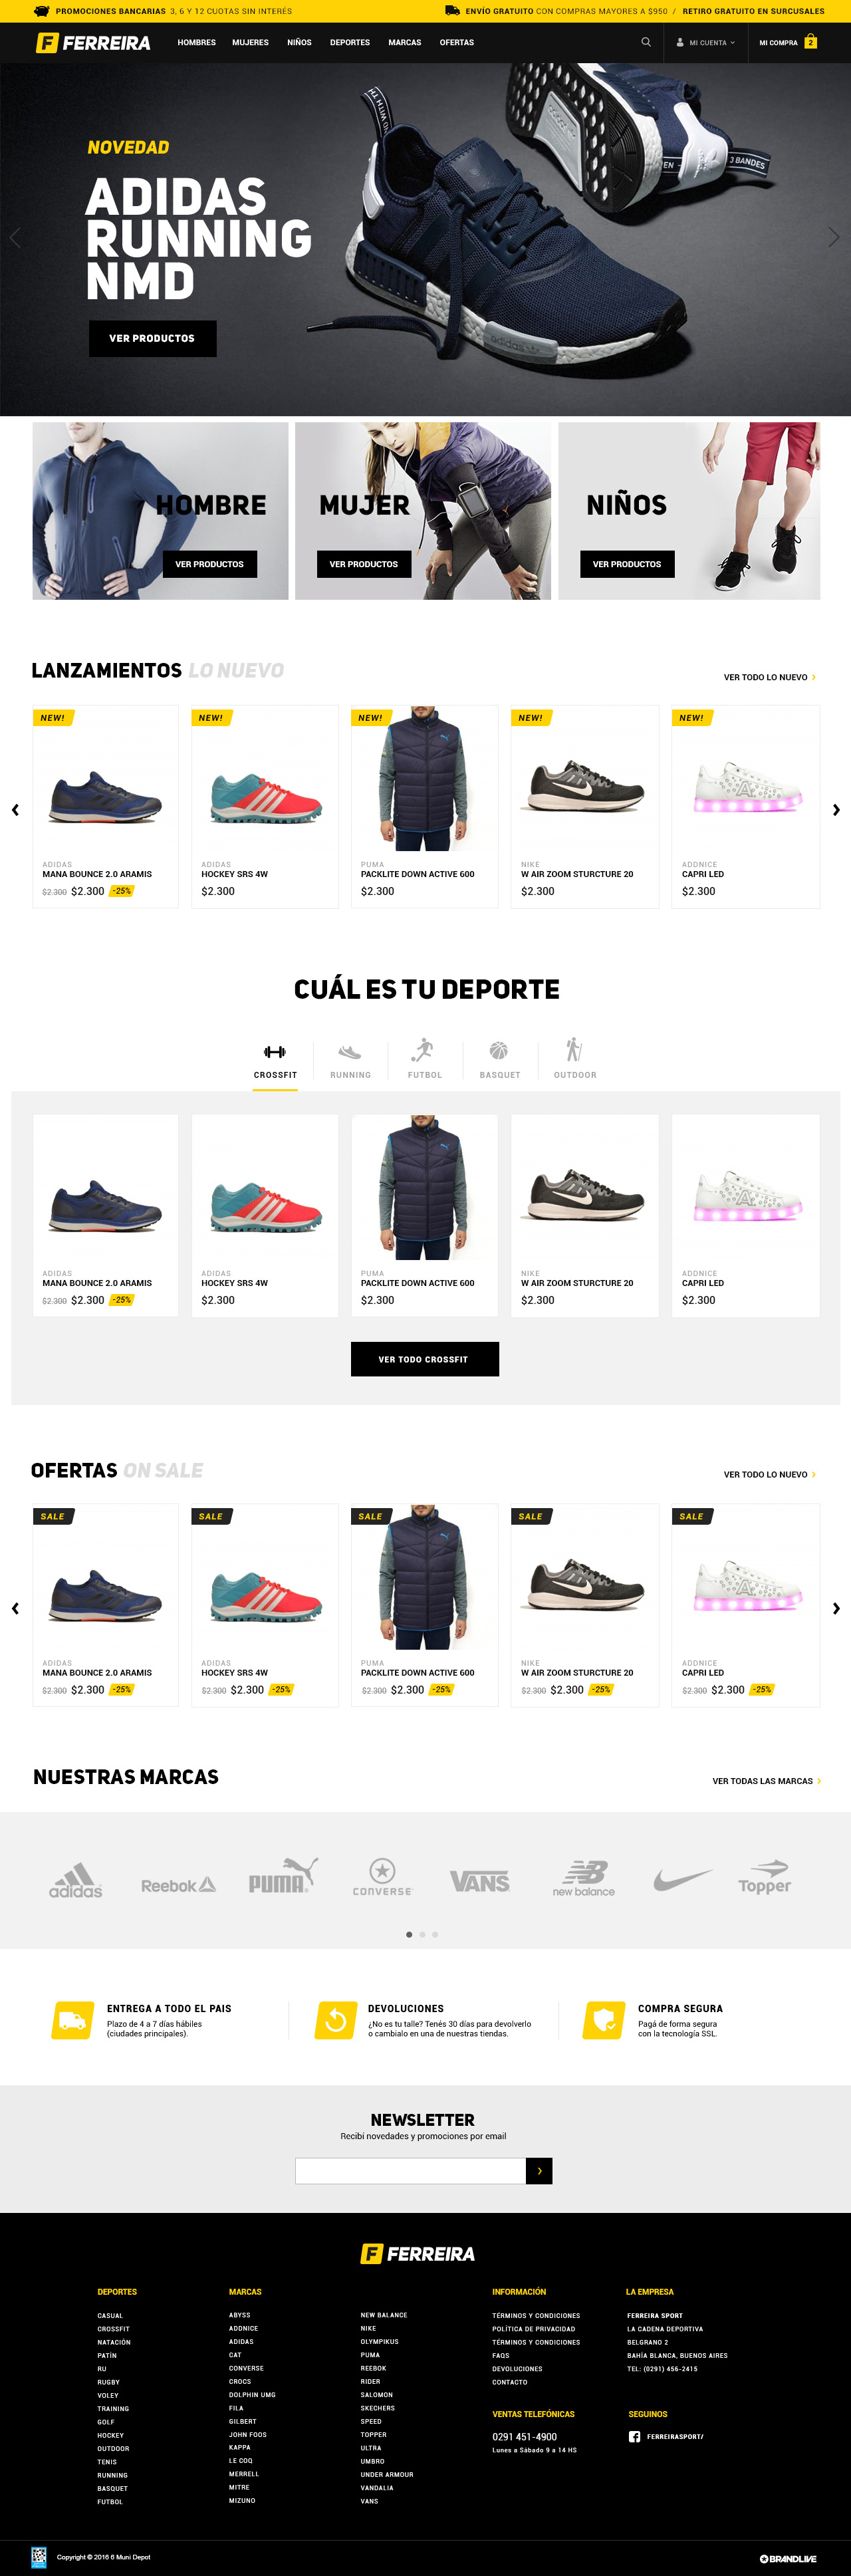Click the search magnifier icon in header

pos(646,42)
